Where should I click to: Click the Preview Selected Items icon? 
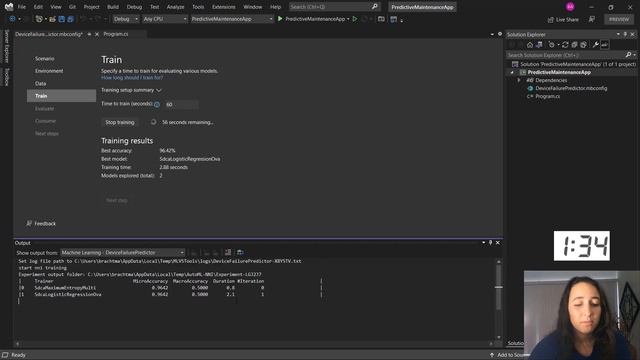coord(604,44)
